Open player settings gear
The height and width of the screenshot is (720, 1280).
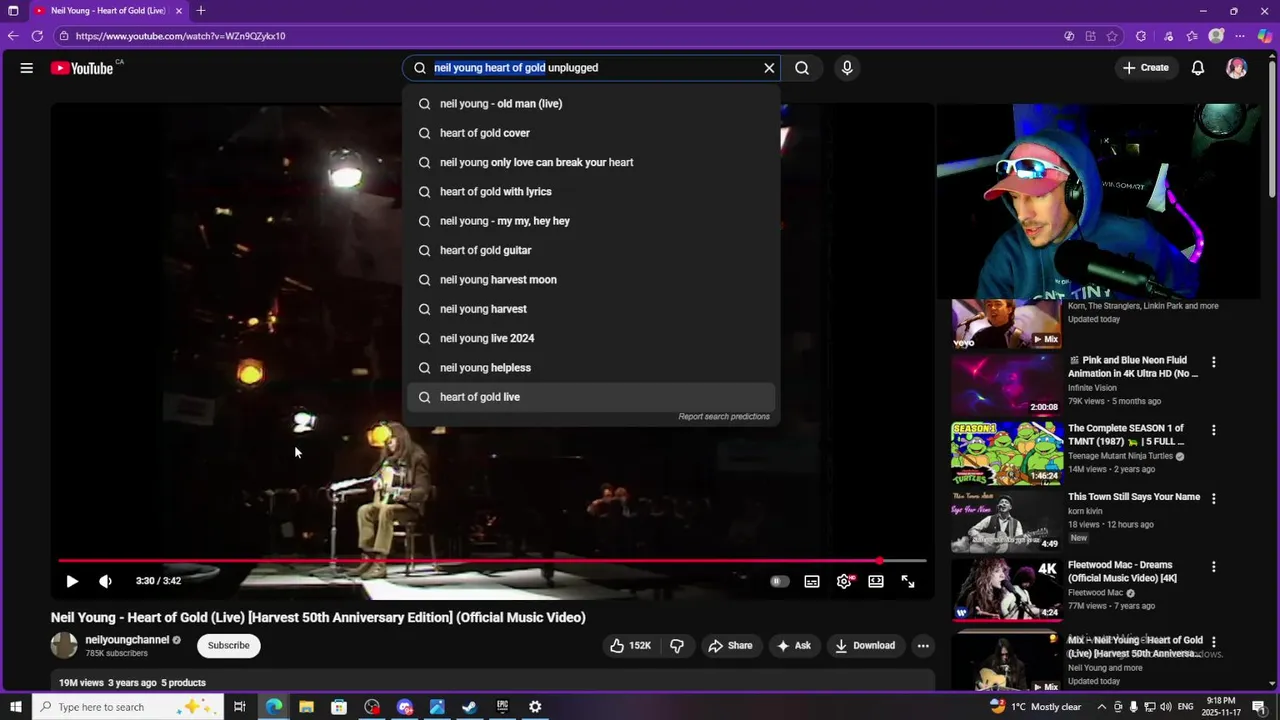(x=845, y=581)
